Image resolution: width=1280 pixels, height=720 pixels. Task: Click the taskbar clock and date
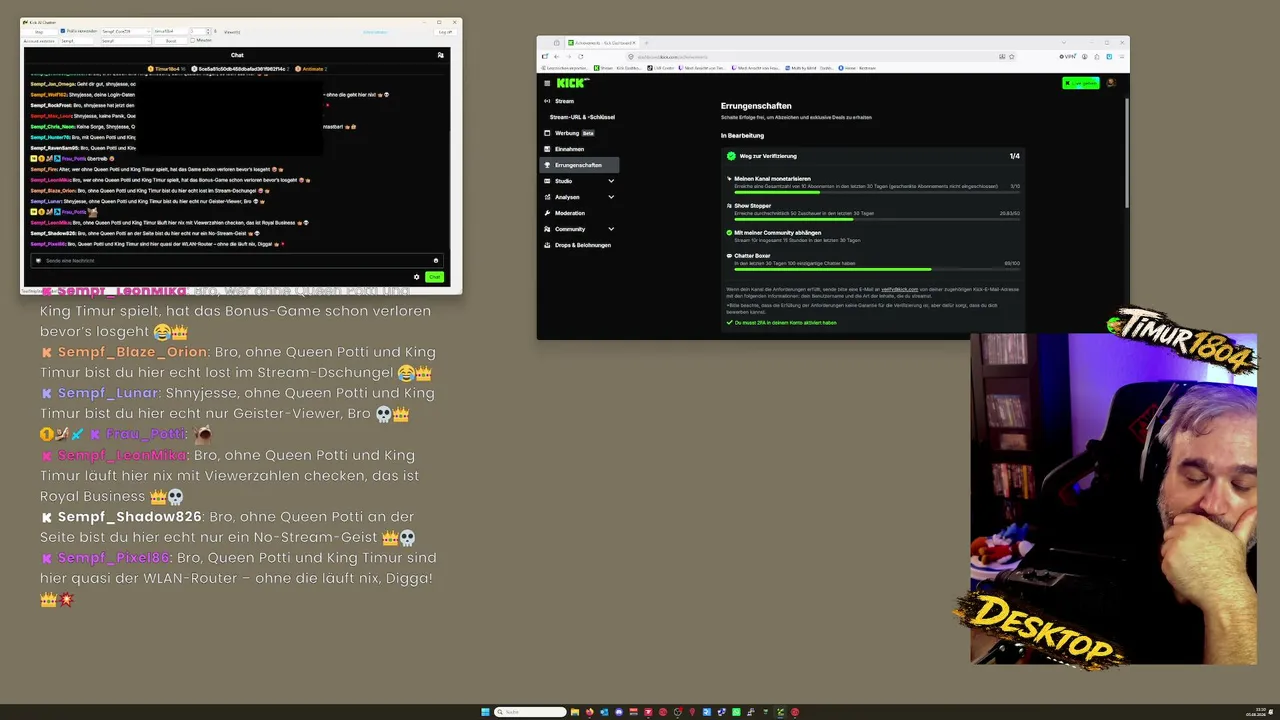pos(1258,712)
